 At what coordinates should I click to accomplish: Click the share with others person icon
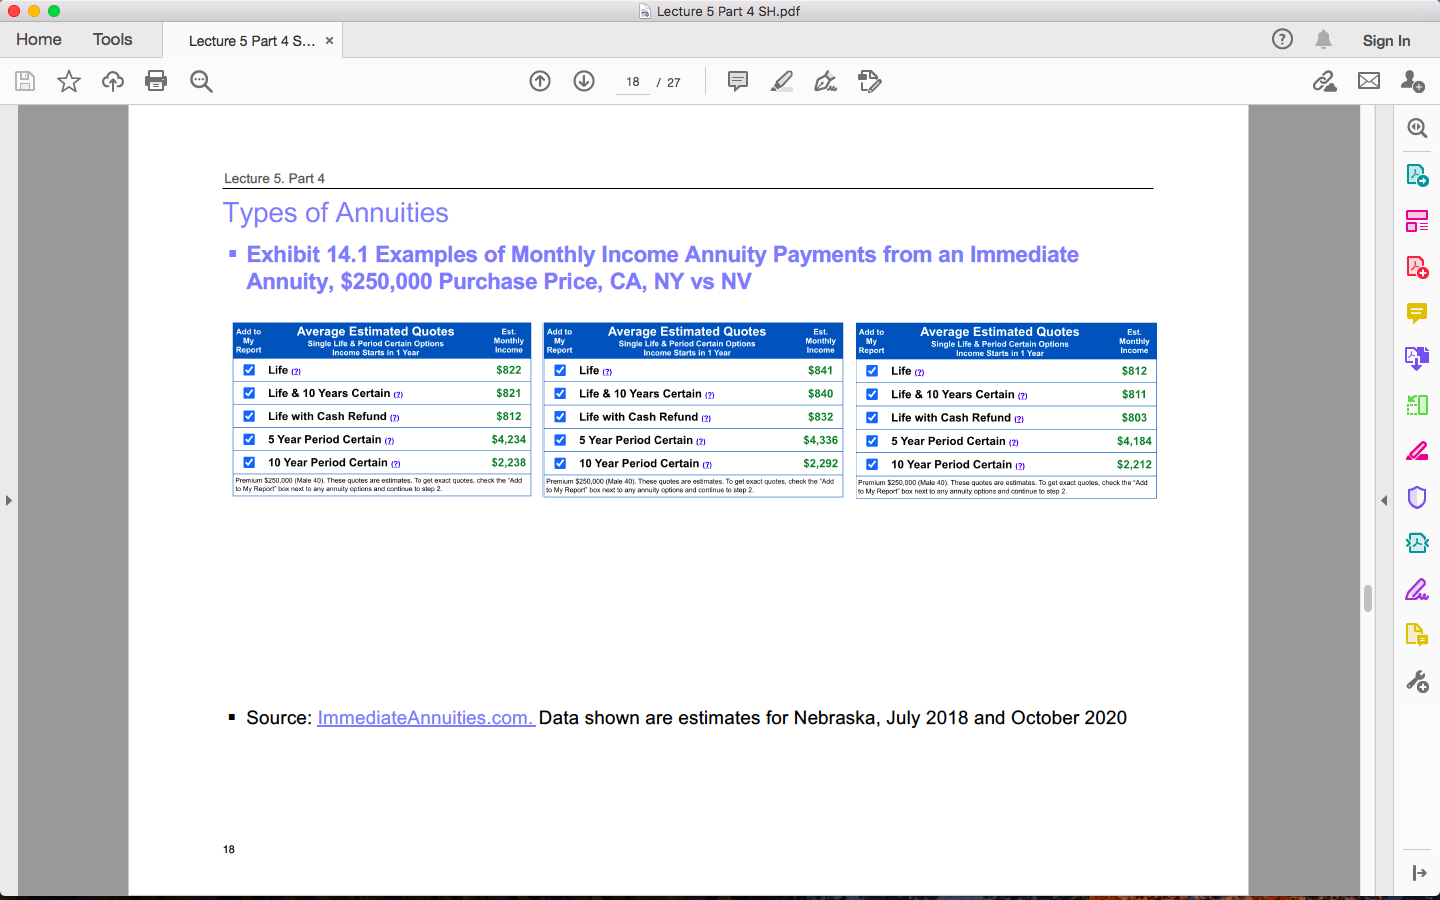(1413, 81)
